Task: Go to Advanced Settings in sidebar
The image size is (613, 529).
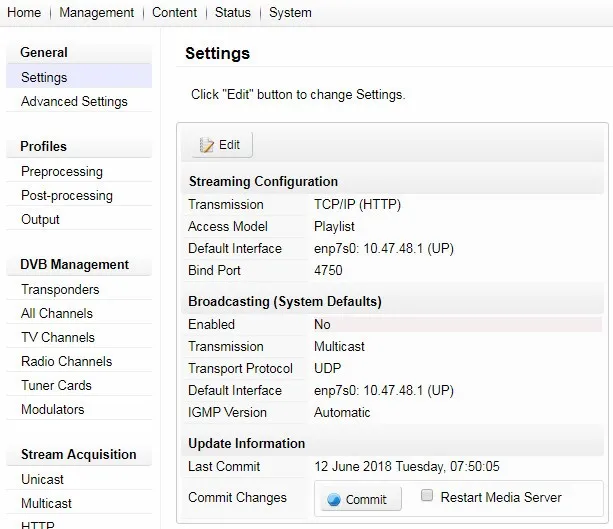Action: pos(74,101)
